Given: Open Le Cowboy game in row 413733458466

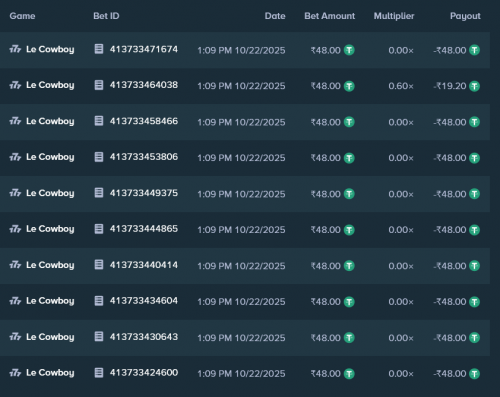Looking at the screenshot, I should 50,121.
